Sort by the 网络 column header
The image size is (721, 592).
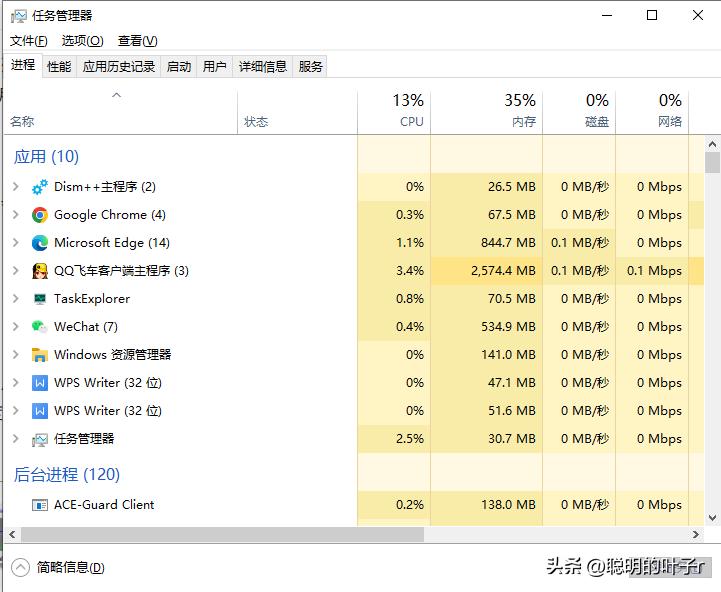(652, 113)
